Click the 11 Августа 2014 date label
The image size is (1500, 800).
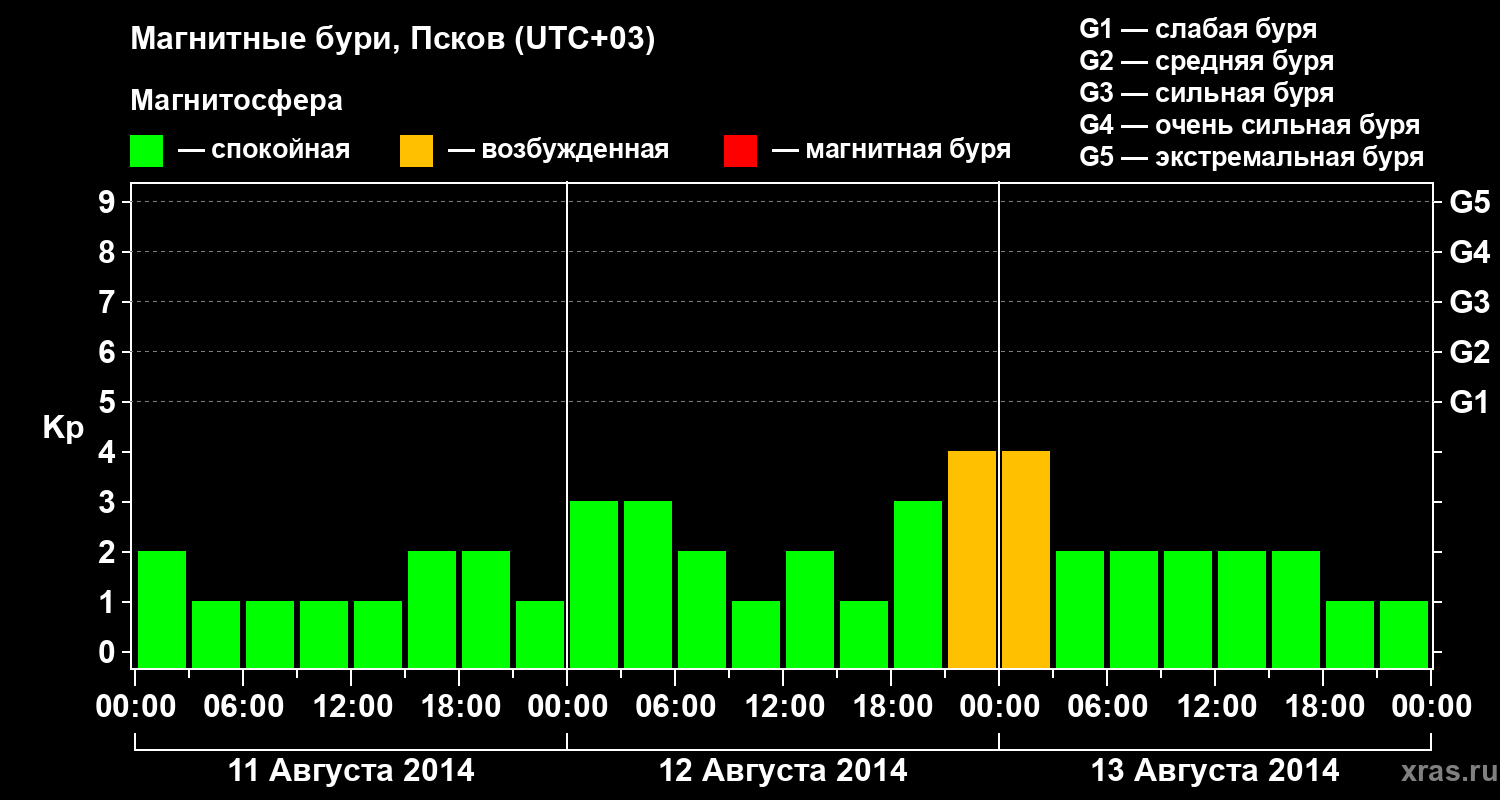[x=351, y=771]
